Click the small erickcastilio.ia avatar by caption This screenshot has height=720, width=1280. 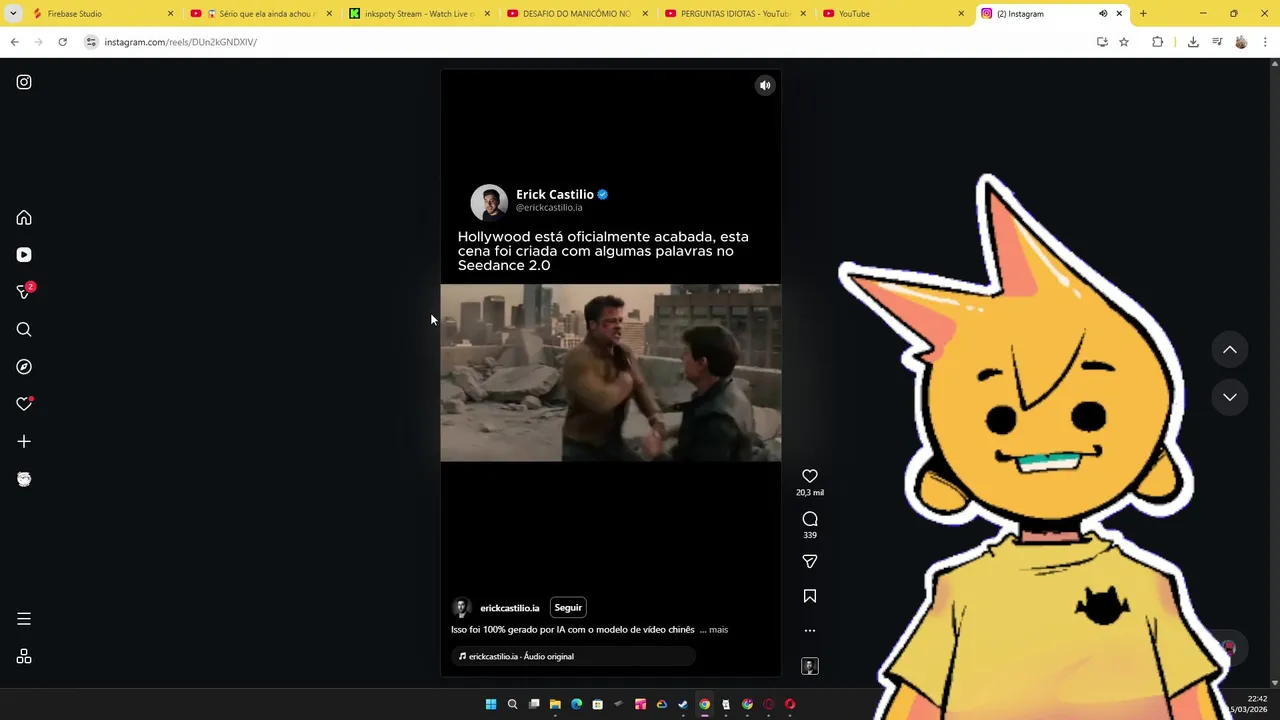coord(461,608)
